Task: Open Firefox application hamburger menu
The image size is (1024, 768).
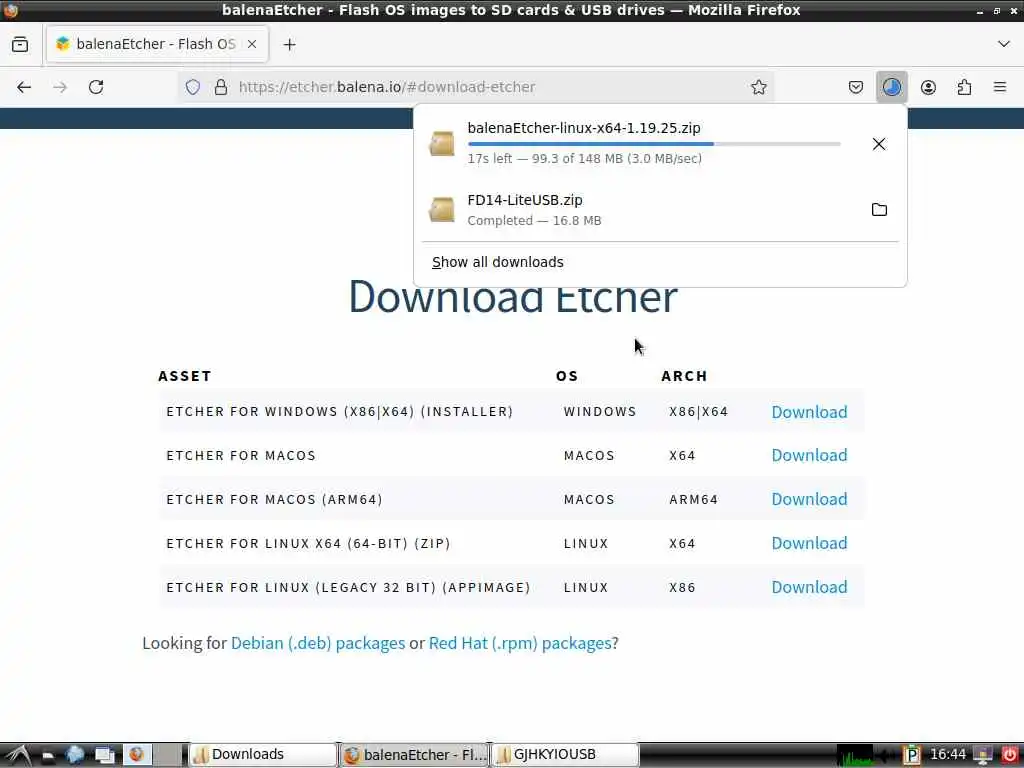Action: (1000, 87)
